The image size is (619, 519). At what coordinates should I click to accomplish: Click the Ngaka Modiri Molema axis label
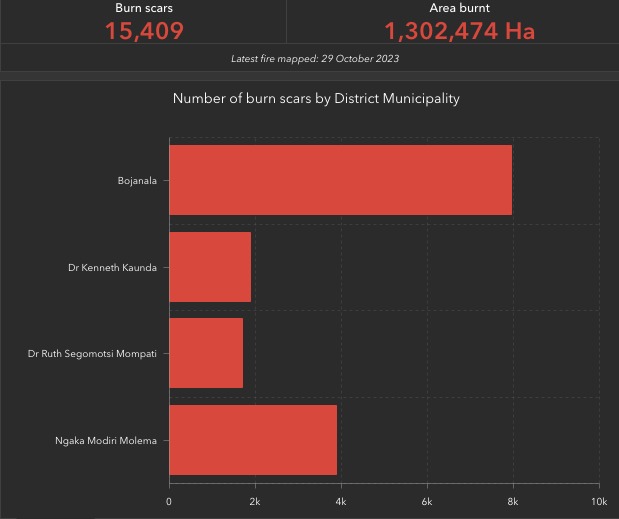pyautogui.click(x=106, y=440)
